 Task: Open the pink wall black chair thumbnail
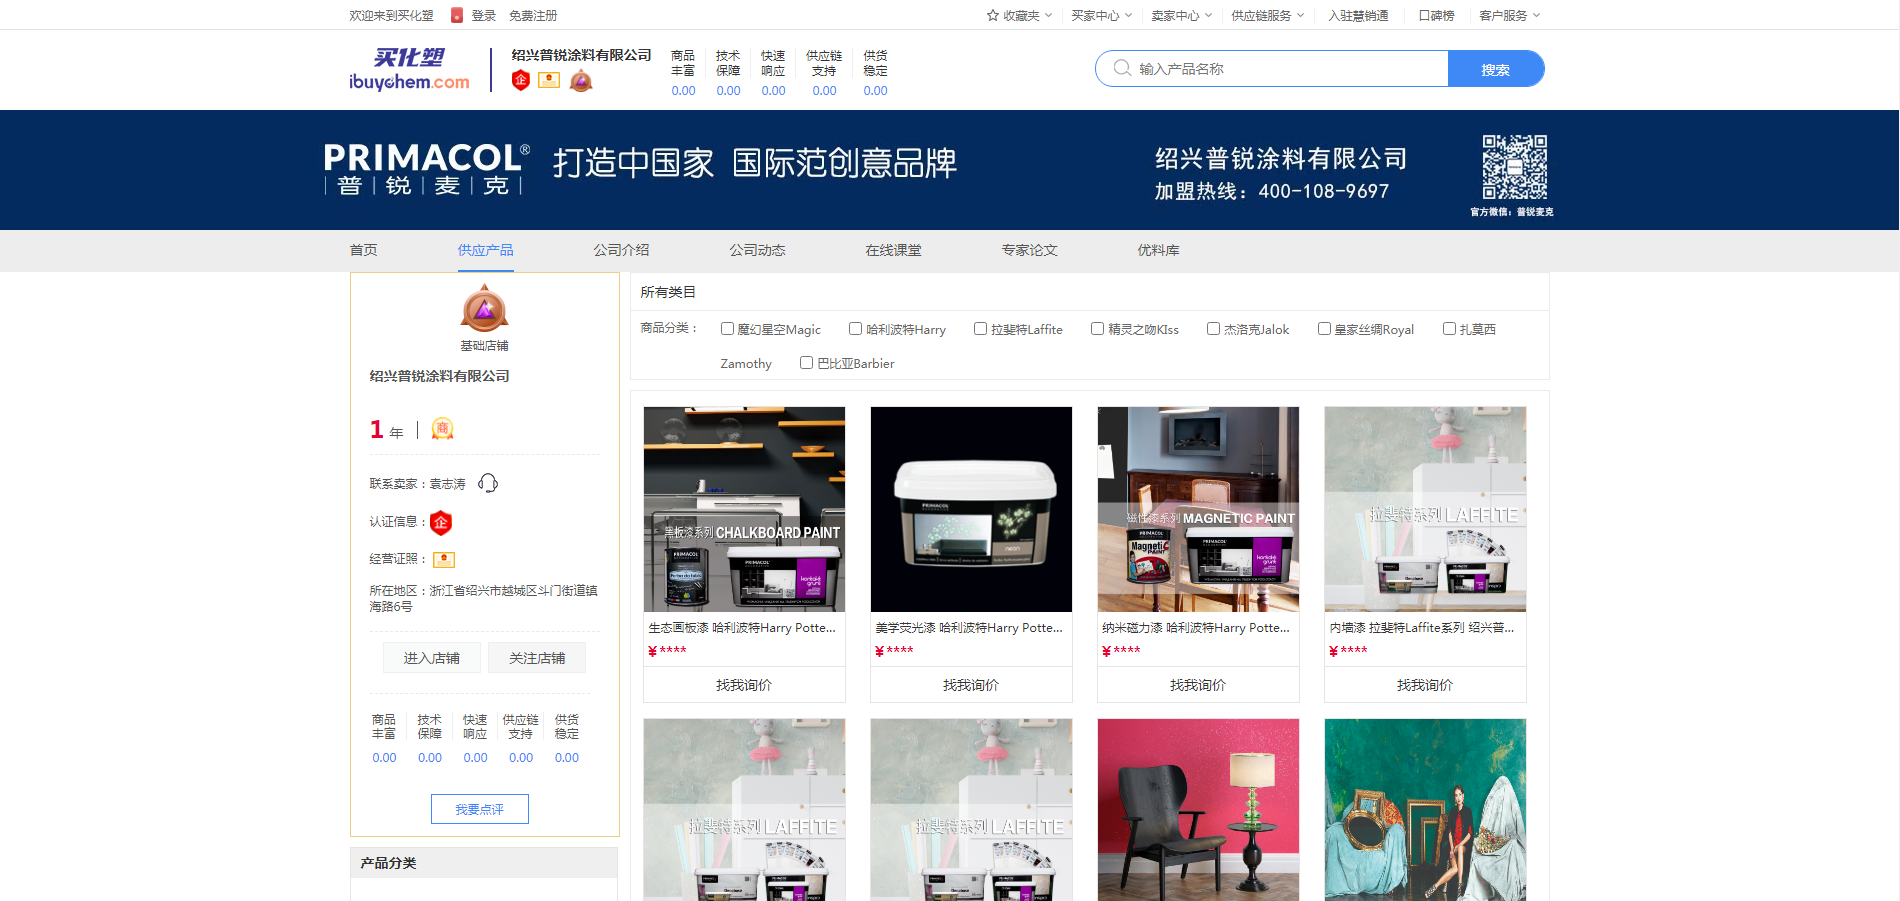(x=1198, y=810)
